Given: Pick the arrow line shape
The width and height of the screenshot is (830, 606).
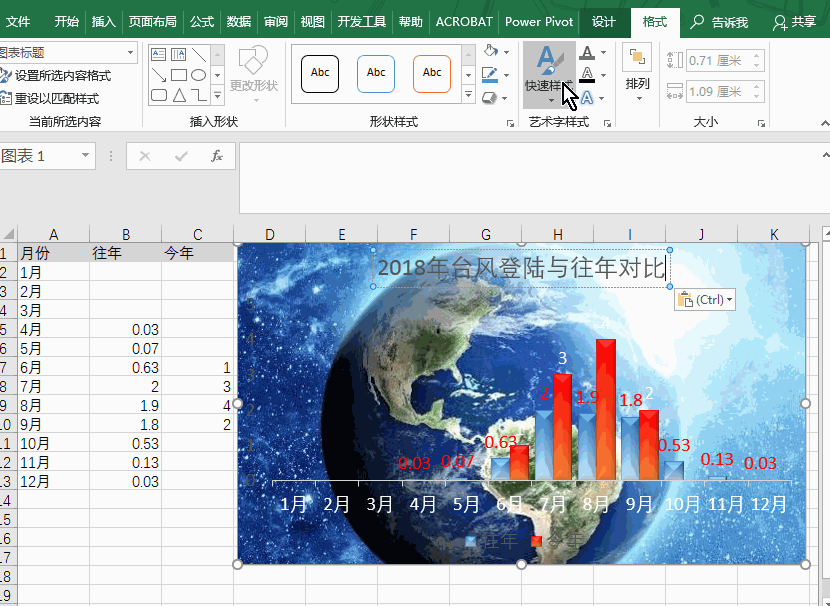Looking at the screenshot, I should click(158, 75).
